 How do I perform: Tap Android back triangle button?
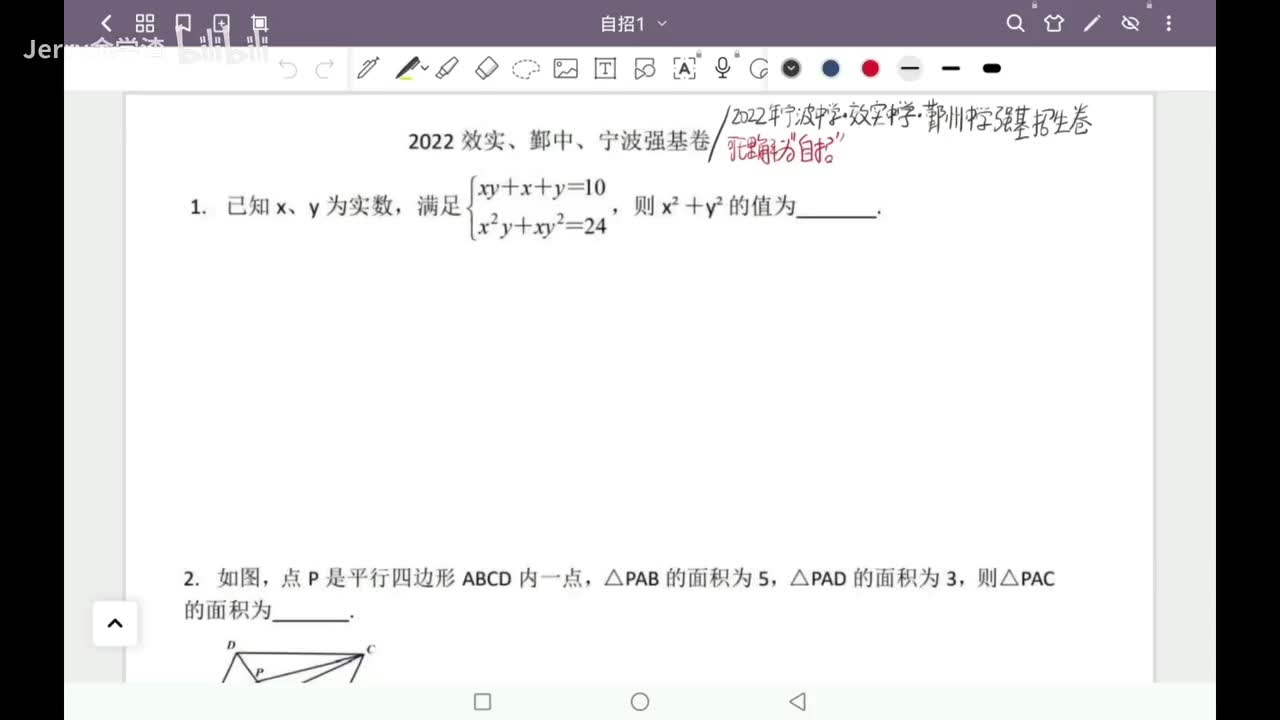pos(797,702)
